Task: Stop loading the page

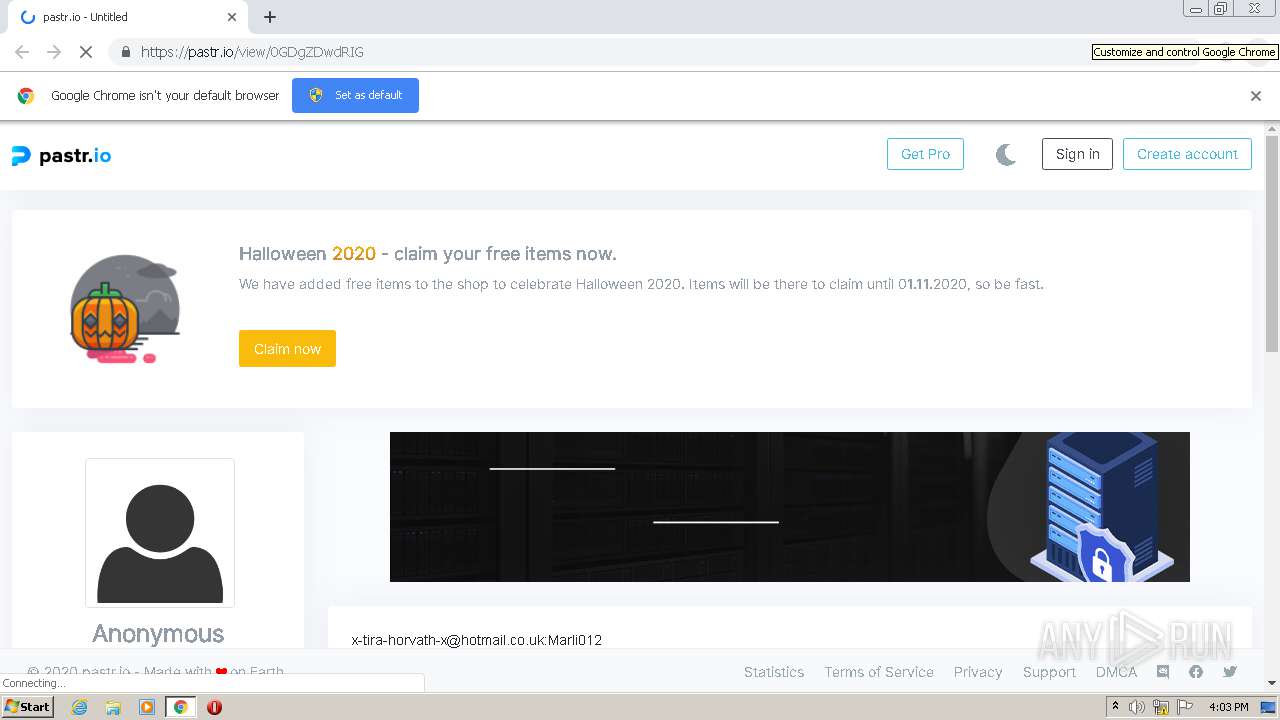Action: [x=86, y=52]
